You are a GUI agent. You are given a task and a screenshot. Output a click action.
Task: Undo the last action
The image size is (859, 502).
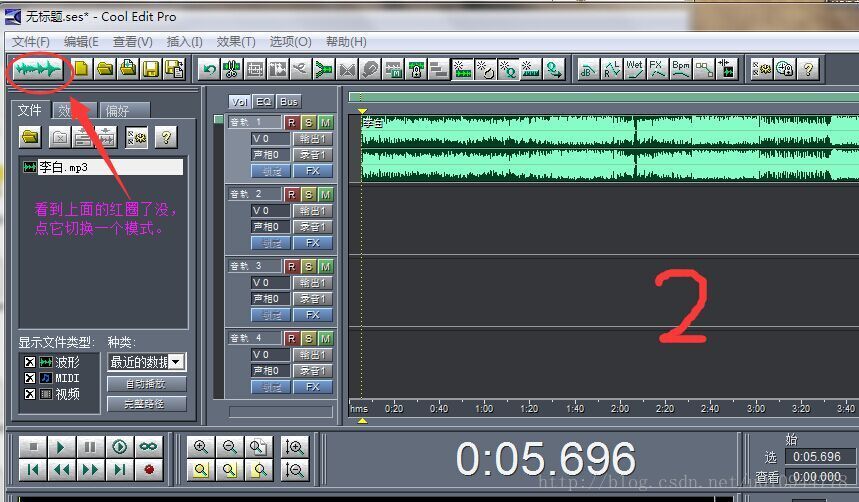point(209,70)
